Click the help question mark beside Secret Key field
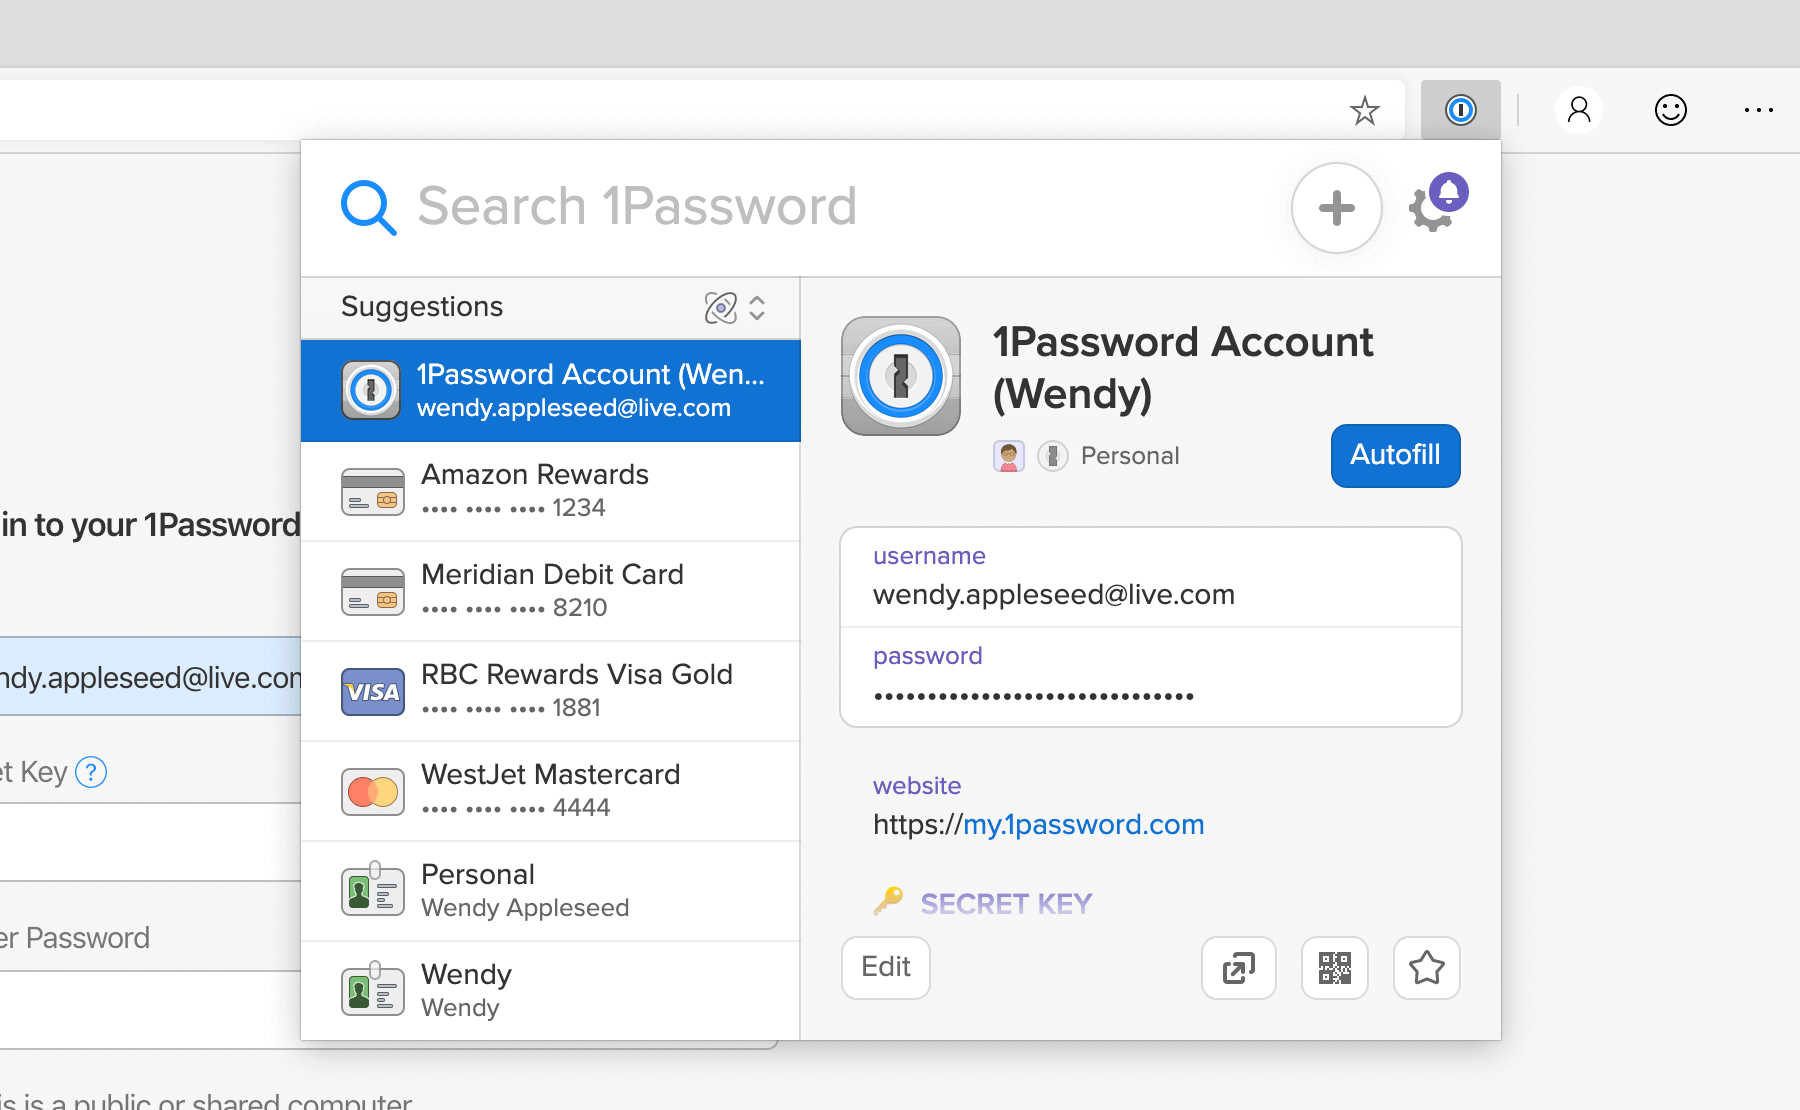This screenshot has width=1800, height=1110. click(91, 771)
